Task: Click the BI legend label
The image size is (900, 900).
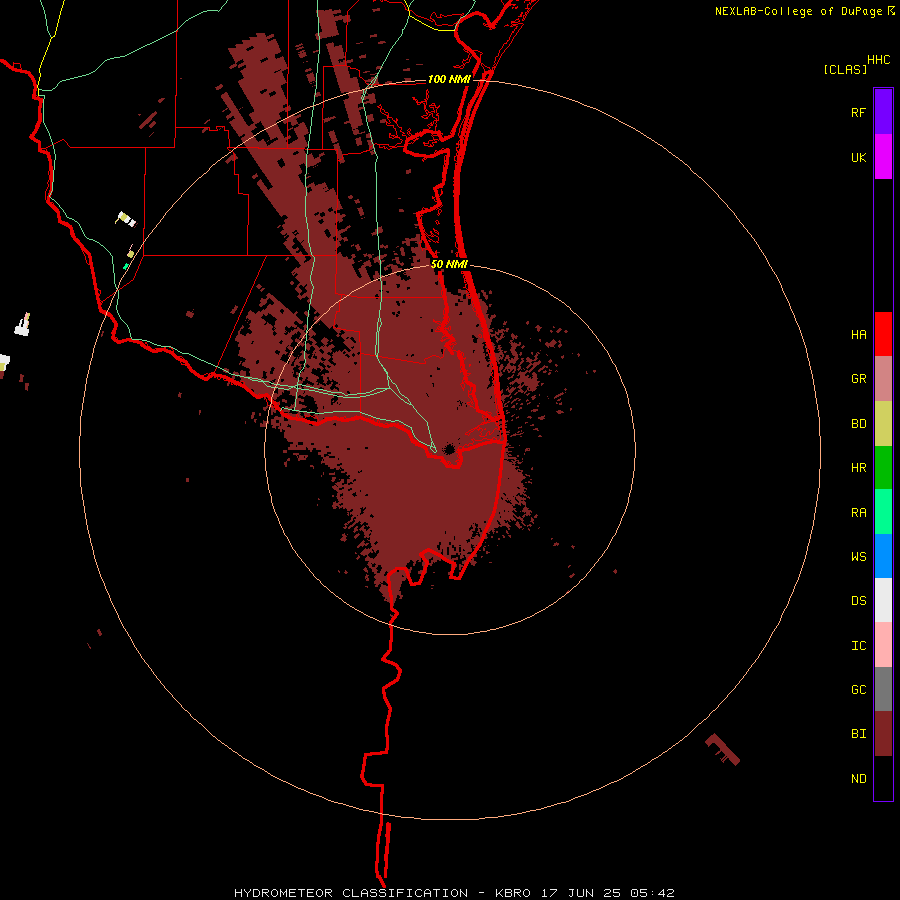Action: coord(858,734)
